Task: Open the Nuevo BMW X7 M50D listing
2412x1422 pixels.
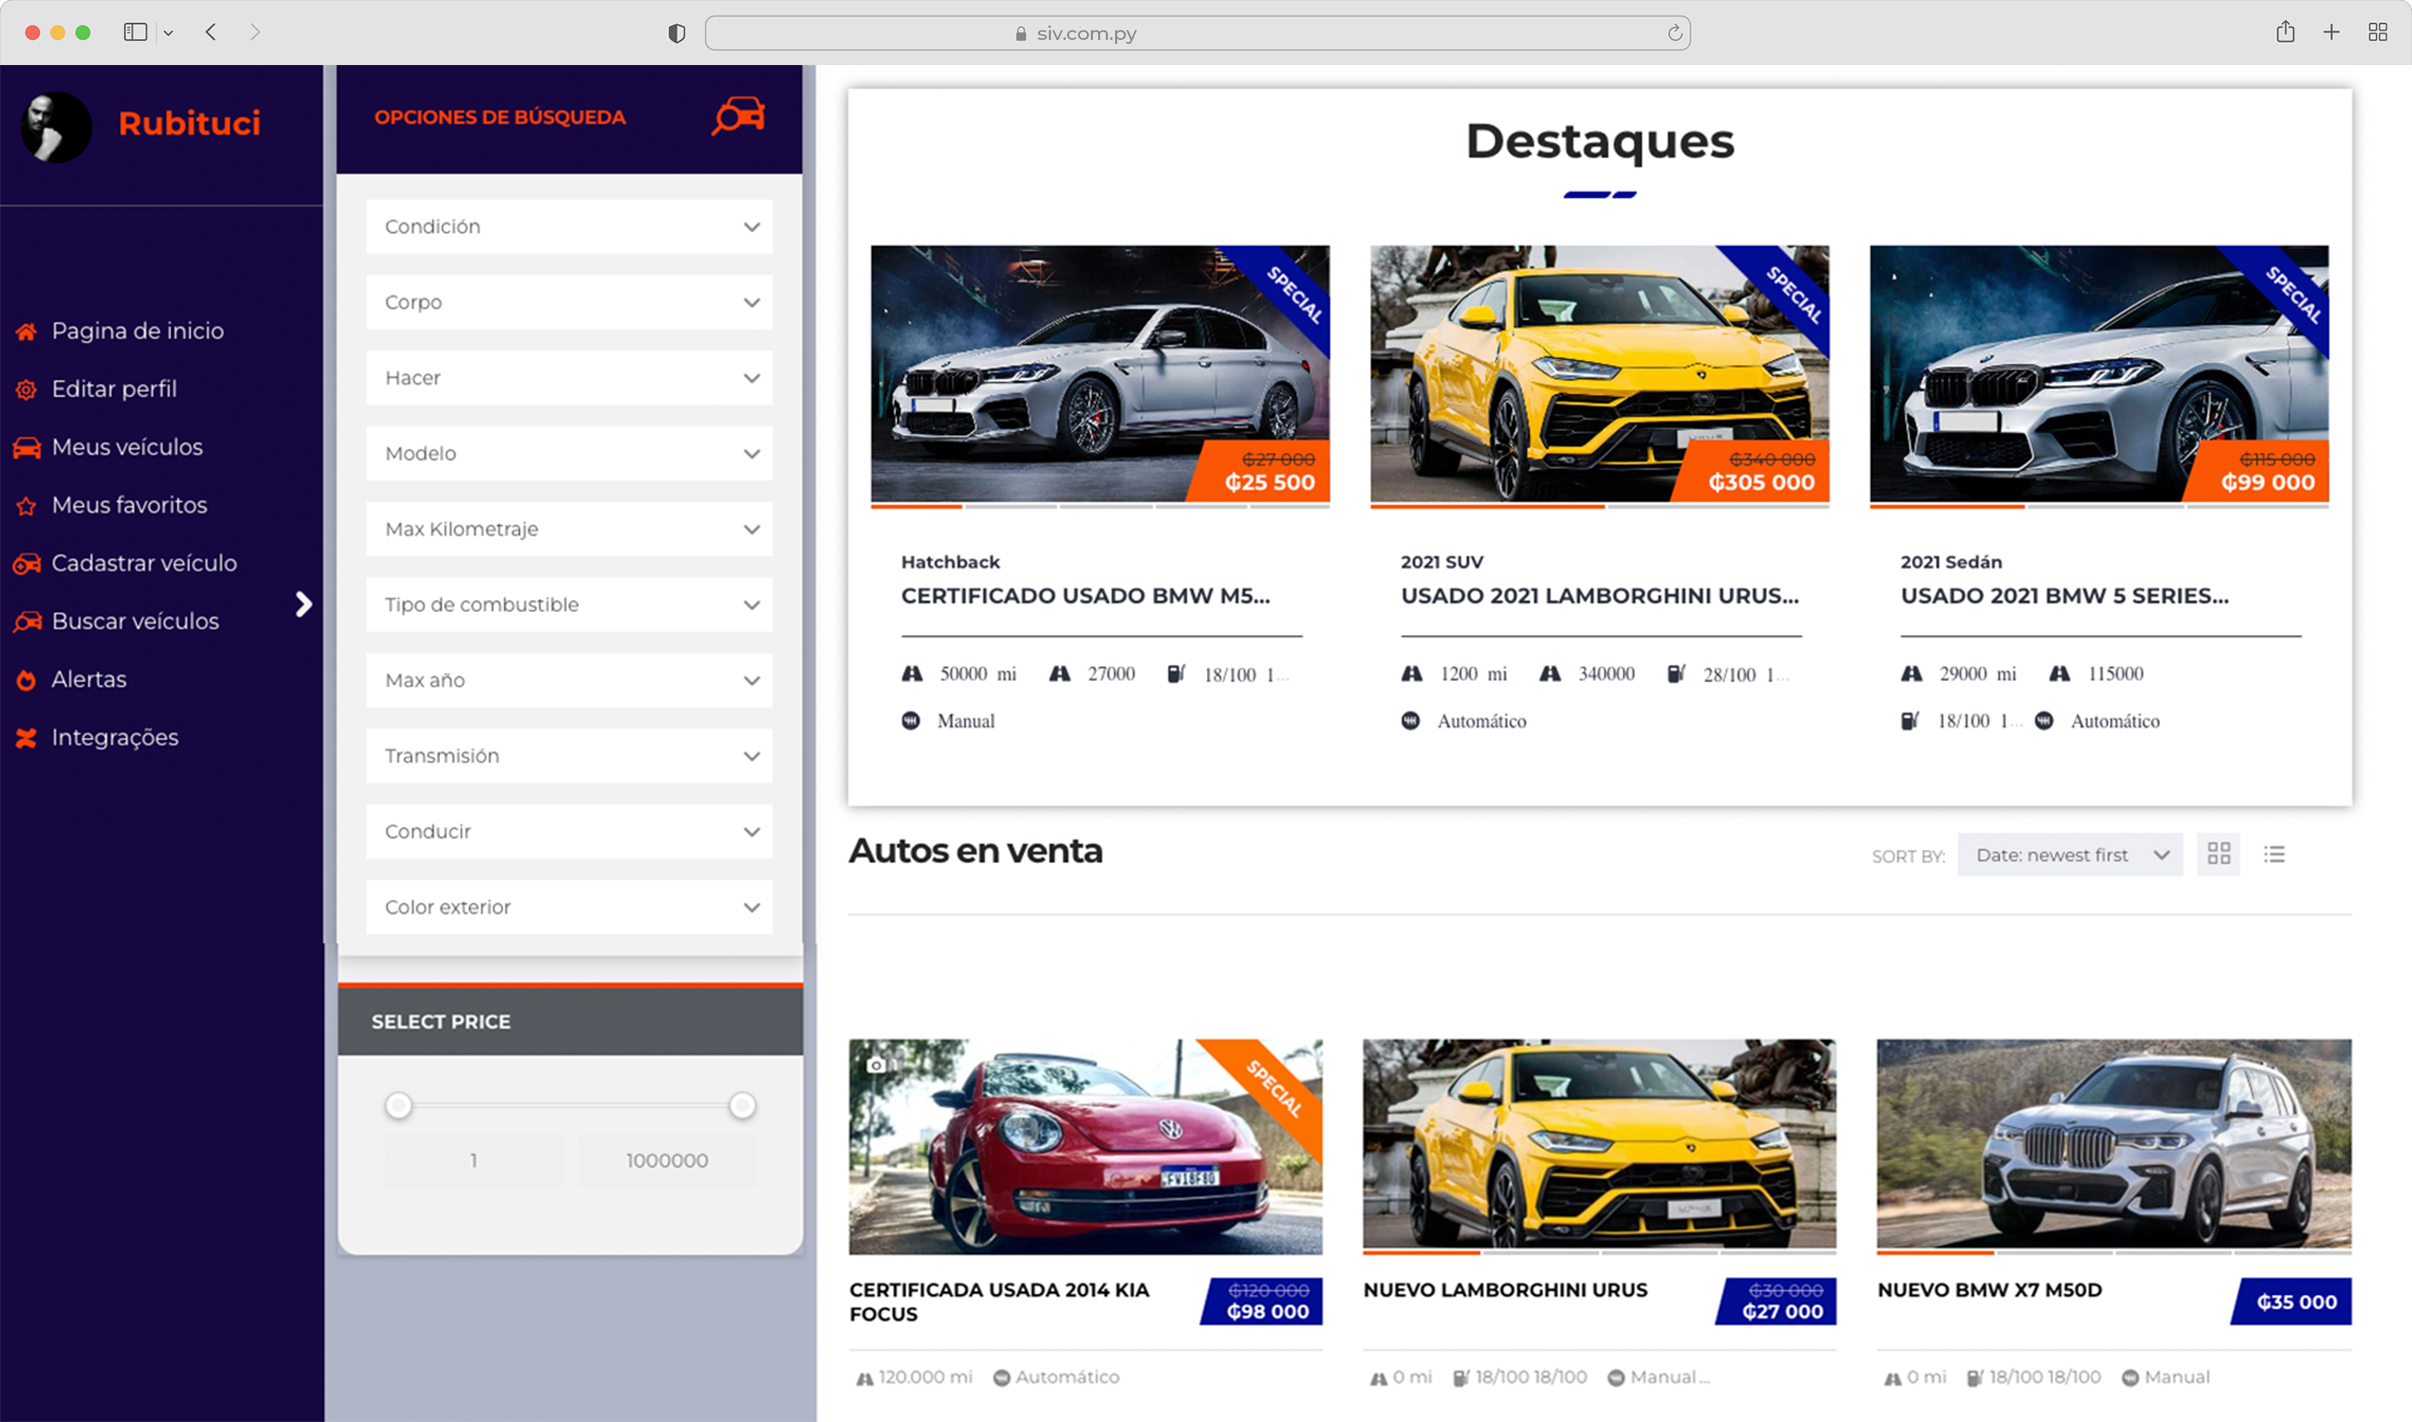Action: click(1989, 1290)
